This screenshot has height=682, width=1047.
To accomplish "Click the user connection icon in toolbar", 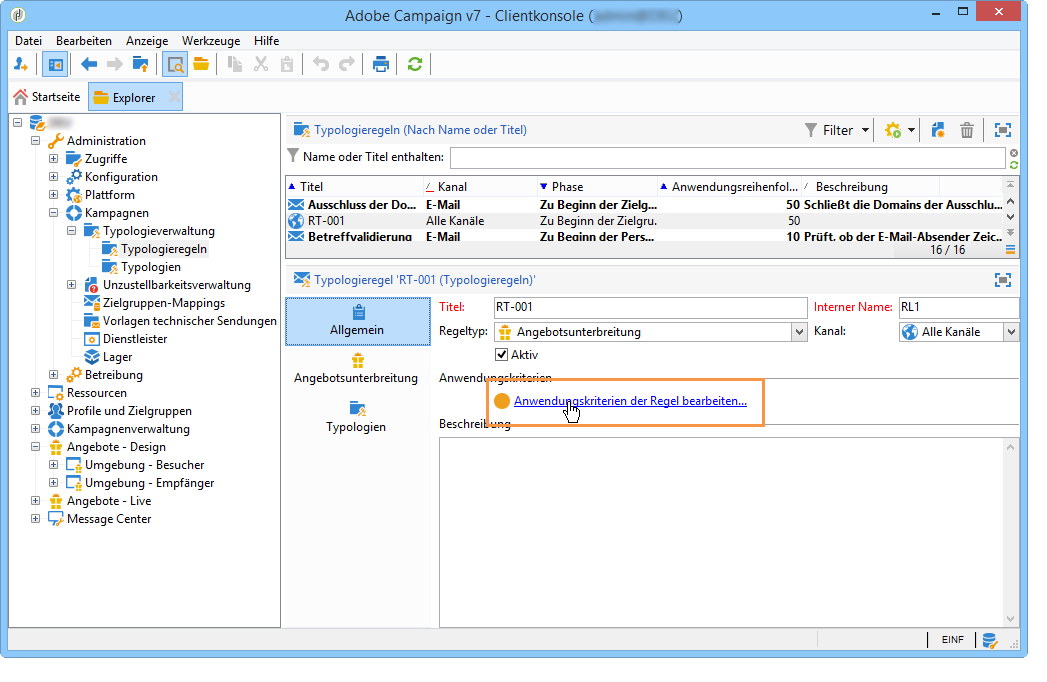I will [x=21, y=64].
